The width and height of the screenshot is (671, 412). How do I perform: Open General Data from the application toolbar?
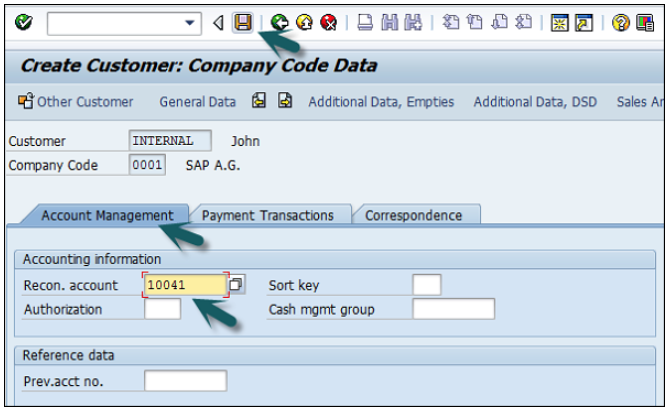pyautogui.click(x=197, y=101)
